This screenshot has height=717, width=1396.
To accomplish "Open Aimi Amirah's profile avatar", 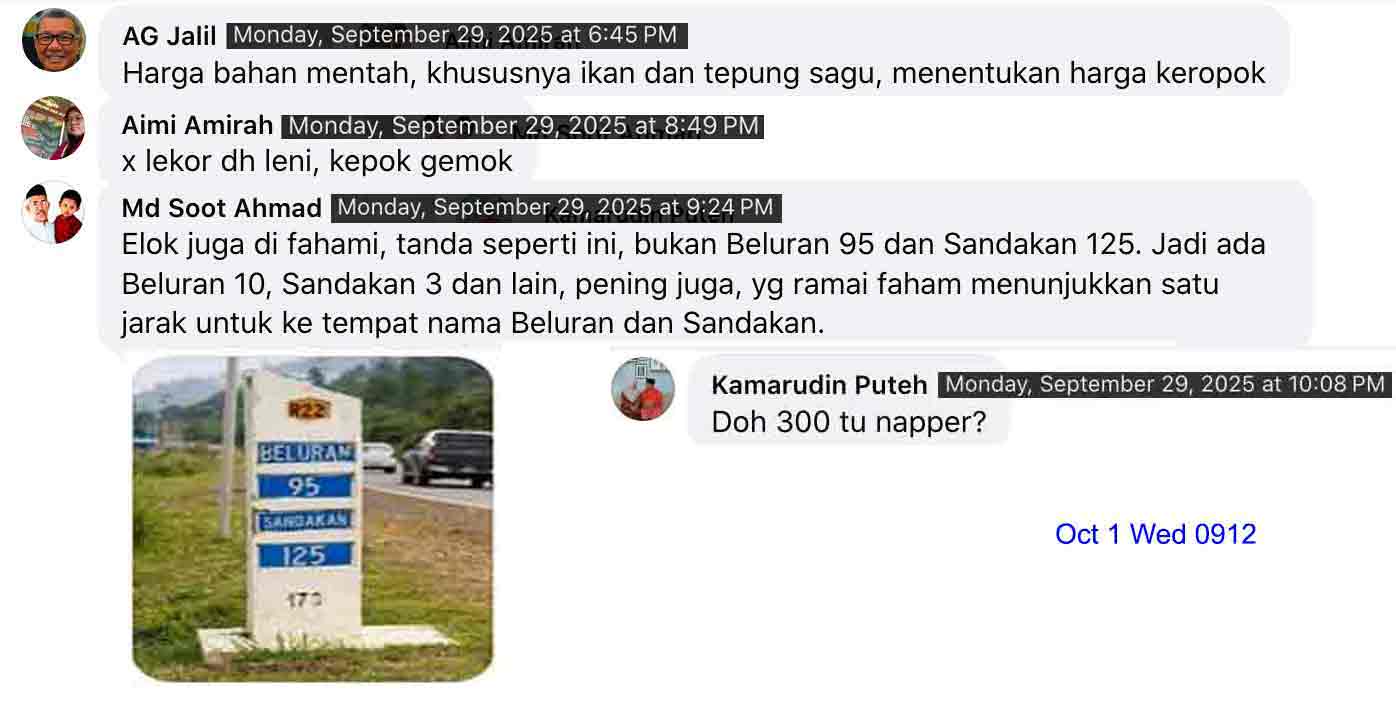I will click(x=54, y=128).
